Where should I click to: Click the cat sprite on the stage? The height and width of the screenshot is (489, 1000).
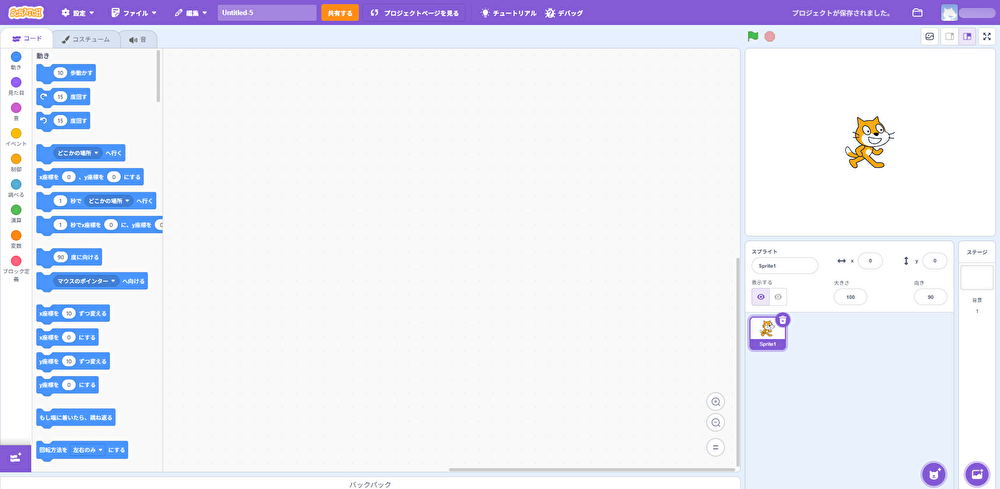868,142
